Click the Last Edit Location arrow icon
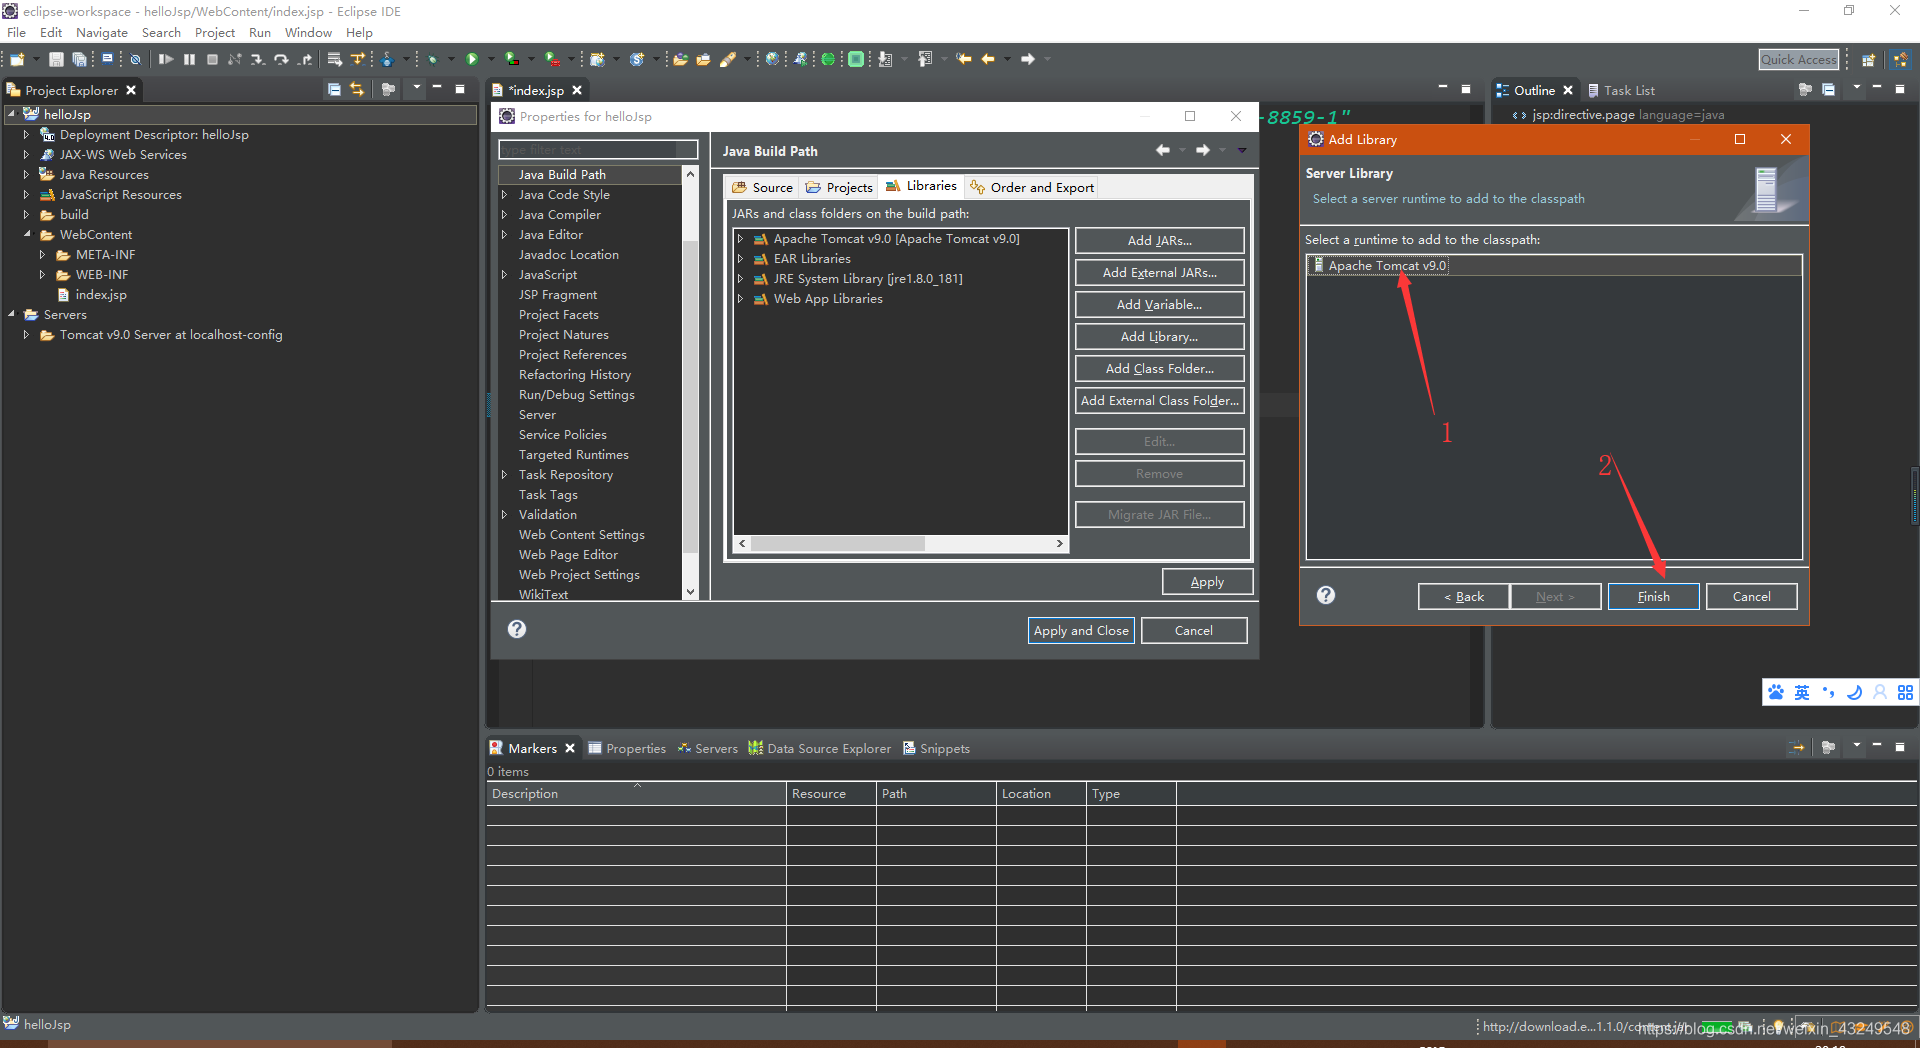 click(x=964, y=60)
